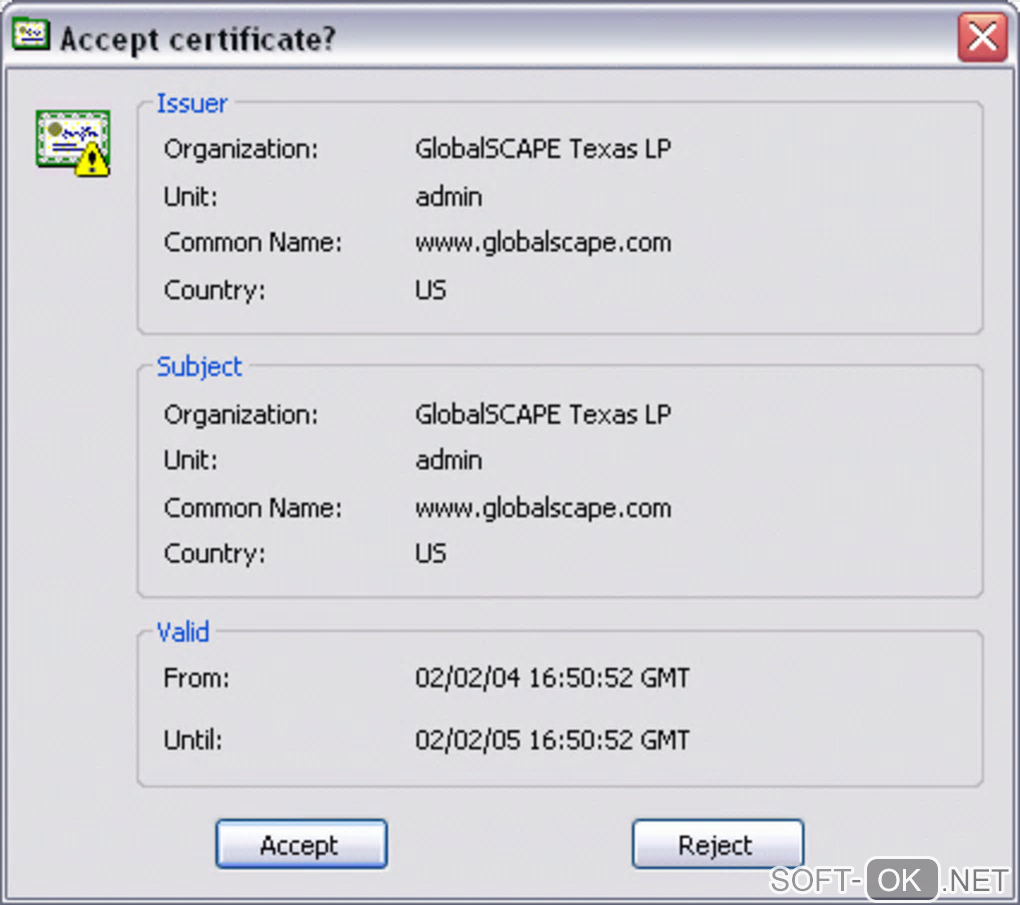The image size is (1020, 905).
Task: Click the valid Until date 02/02/05
Action: click(552, 740)
